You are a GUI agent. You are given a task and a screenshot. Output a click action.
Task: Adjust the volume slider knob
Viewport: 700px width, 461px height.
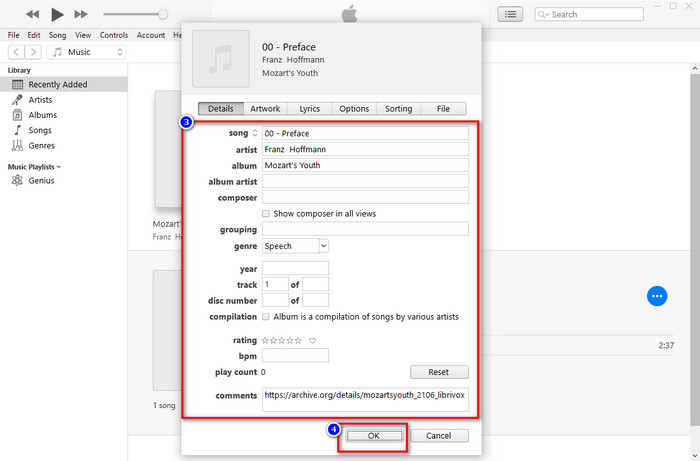[163, 14]
